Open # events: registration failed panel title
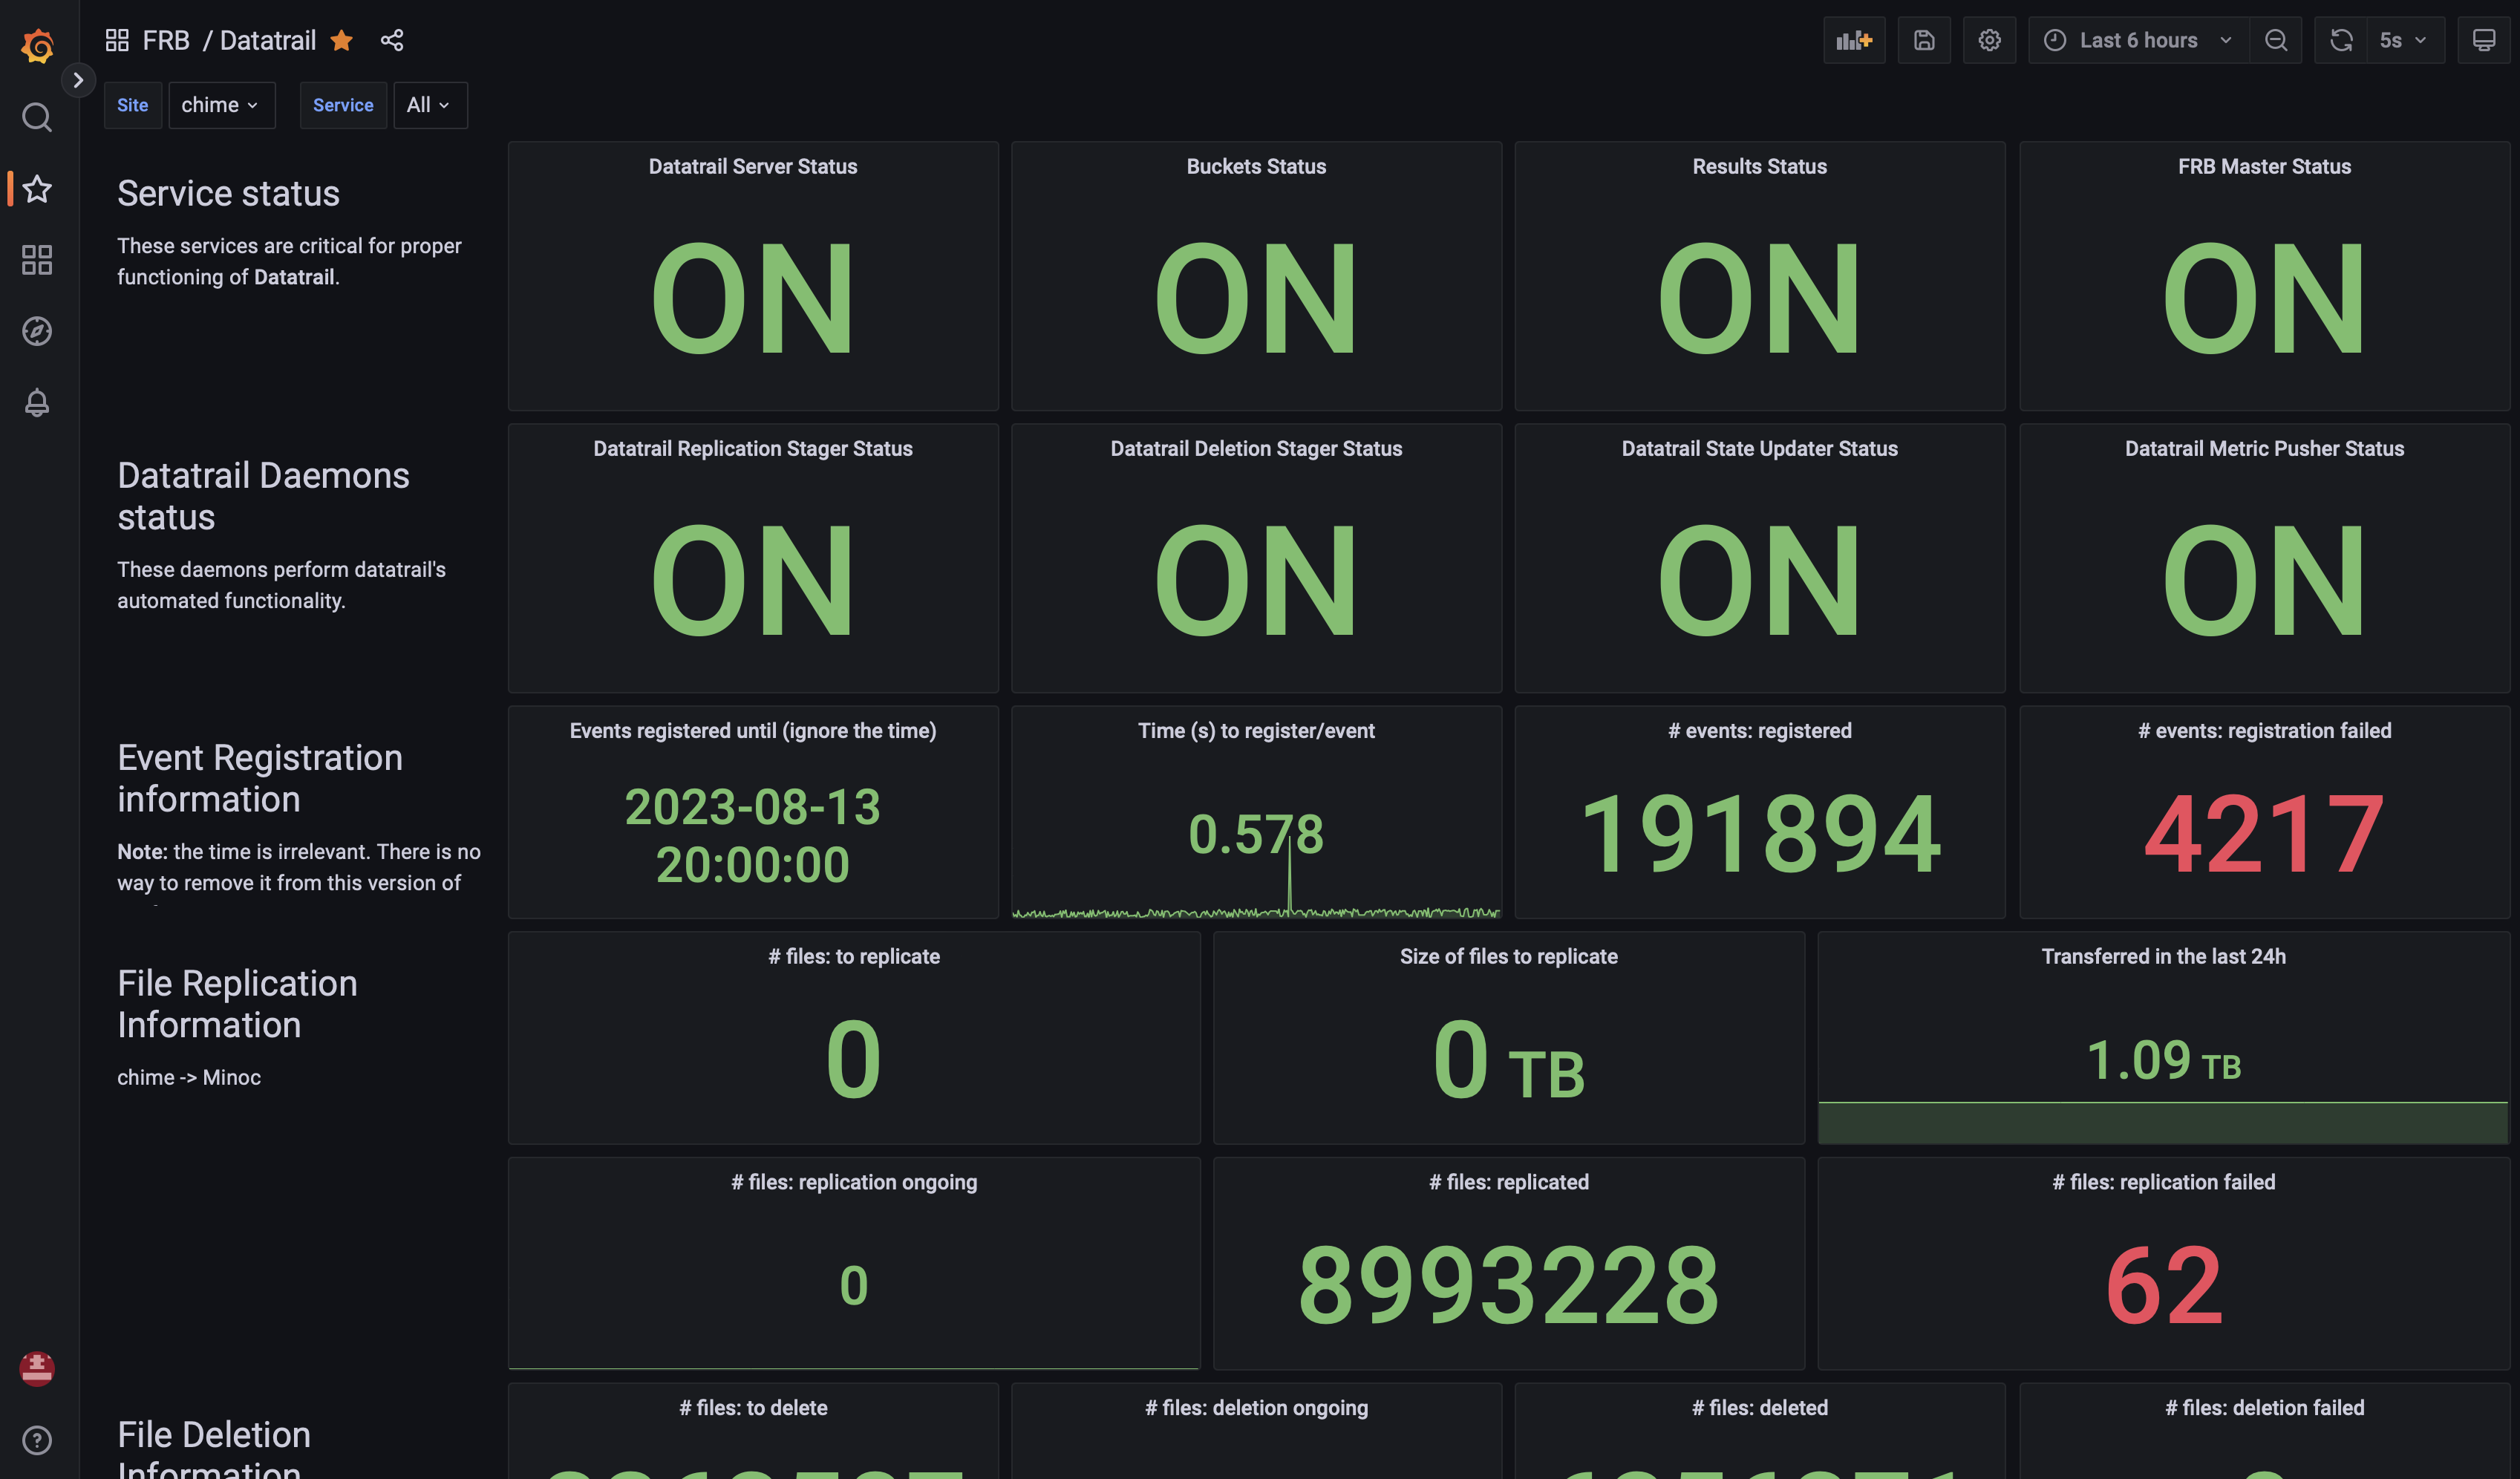The width and height of the screenshot is (2520, 1479). [2264, 731]
